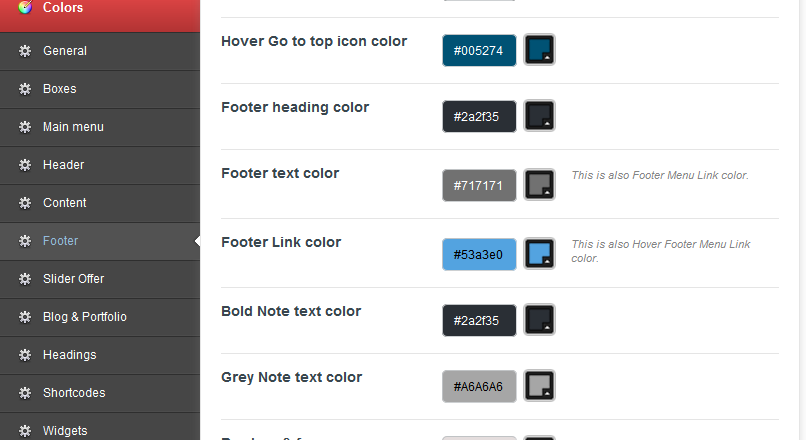Click the gear icon beside General

pyautogui.click(x=25, y=51)
